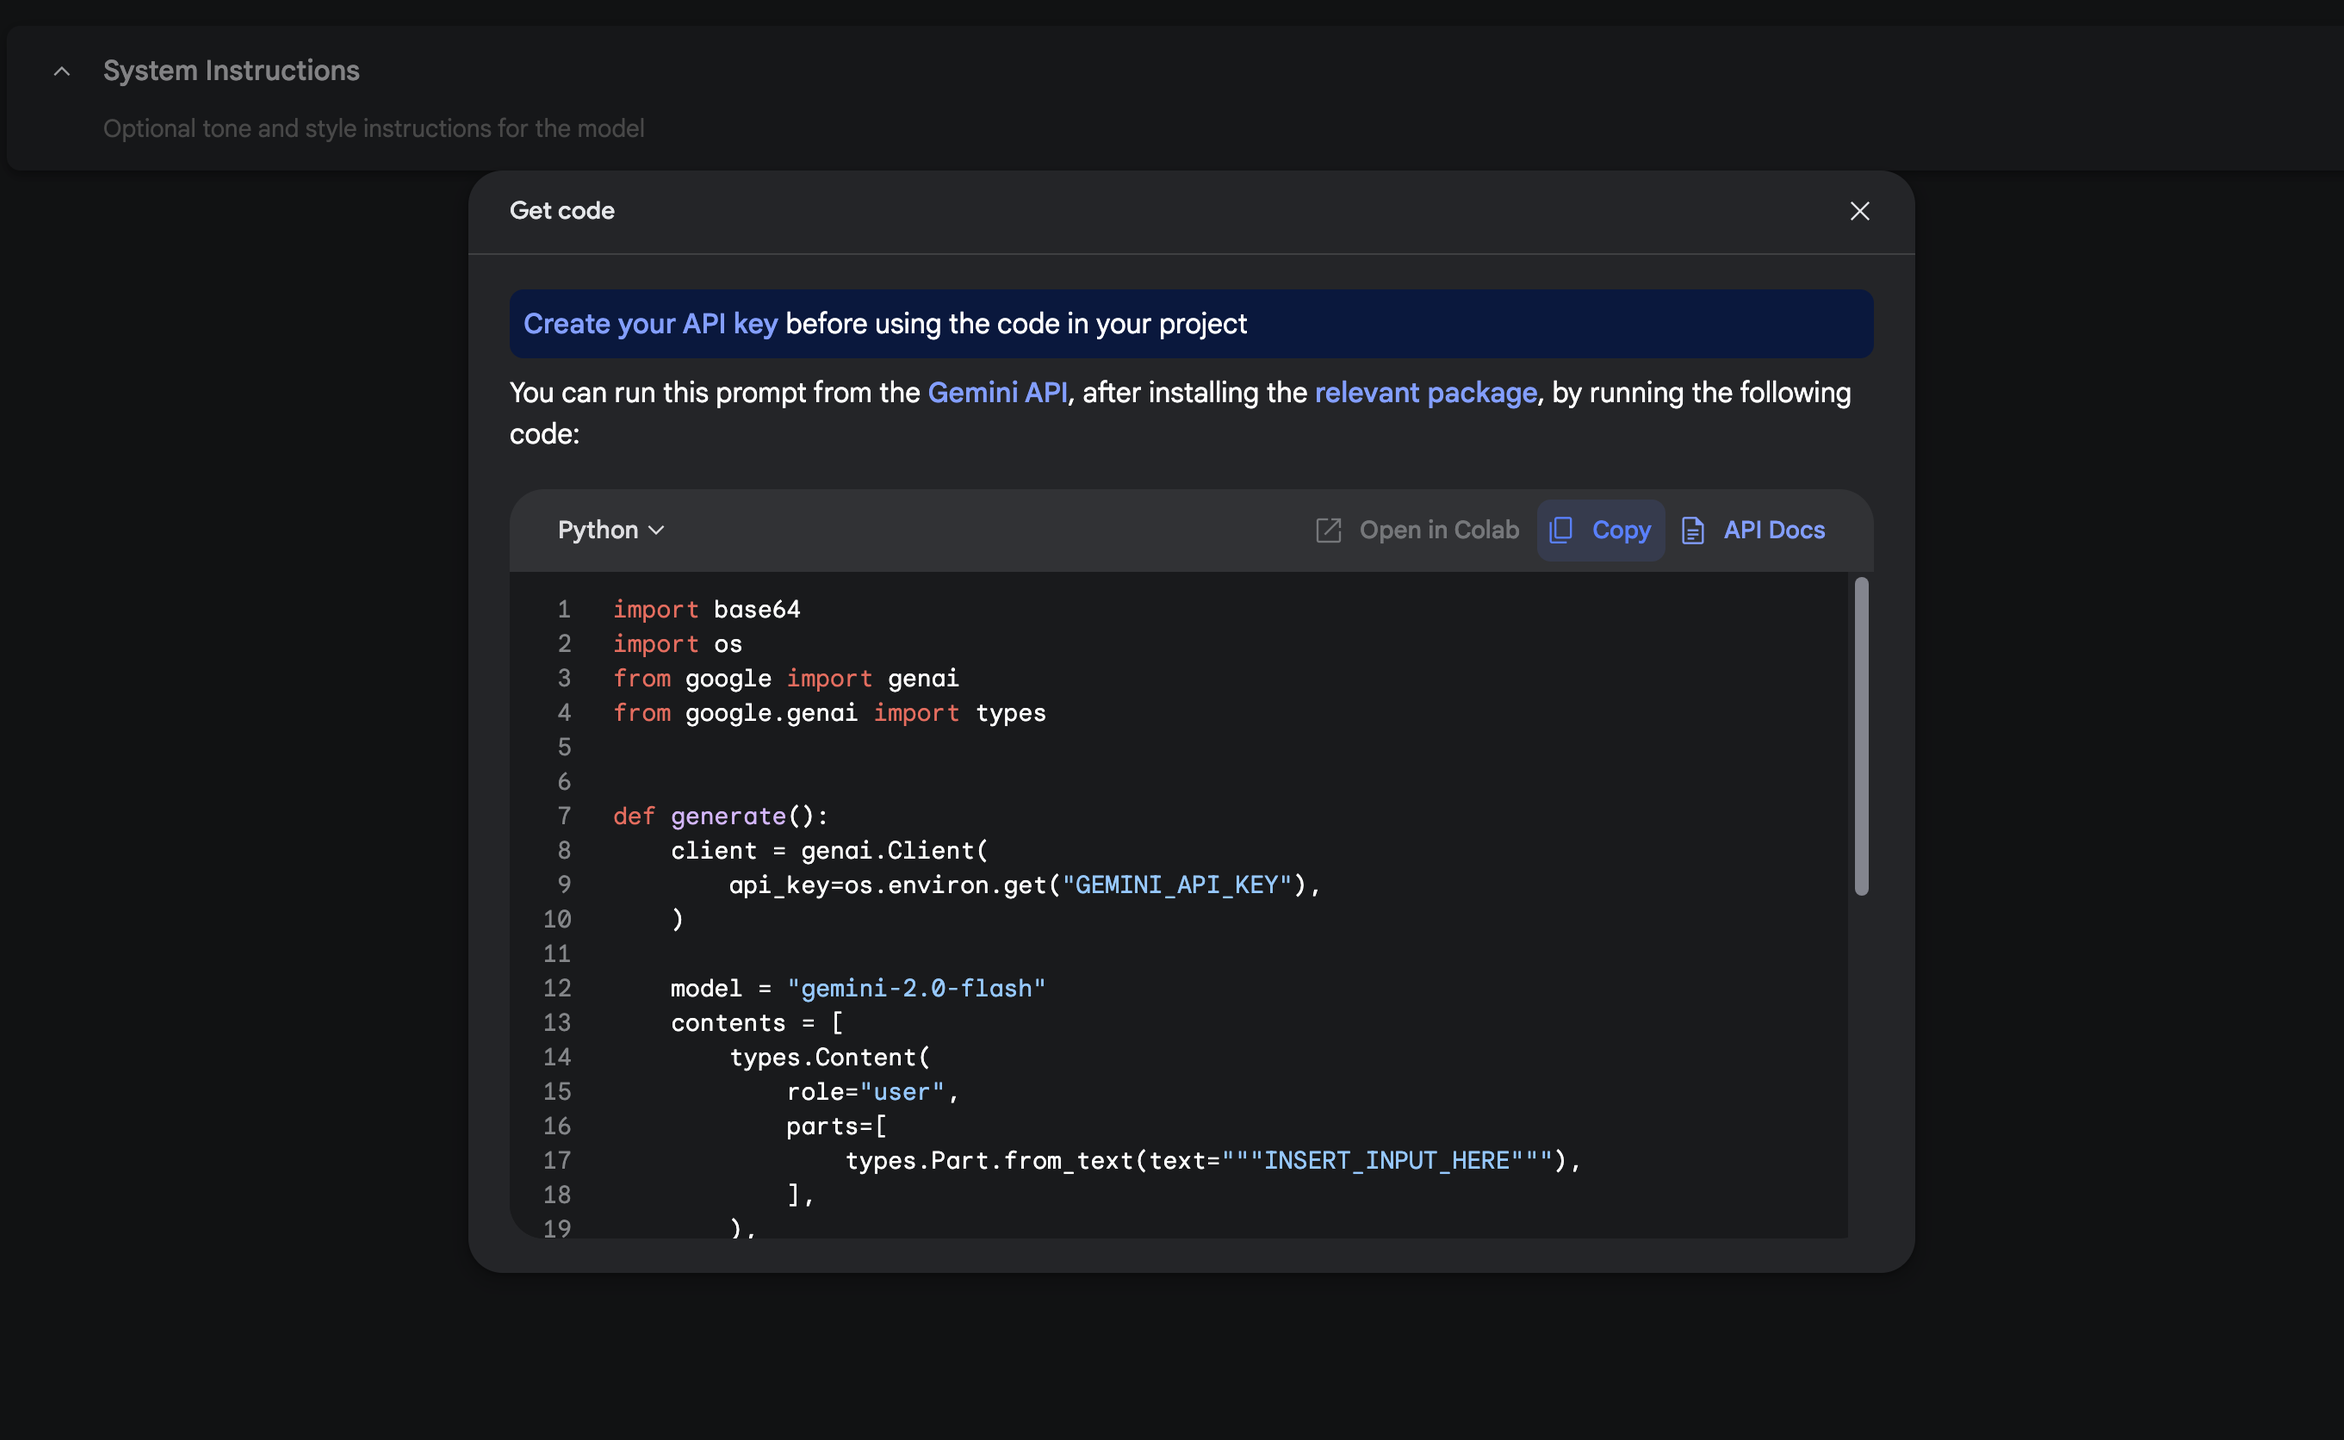Click the System Instructions heading

(231, 71)
